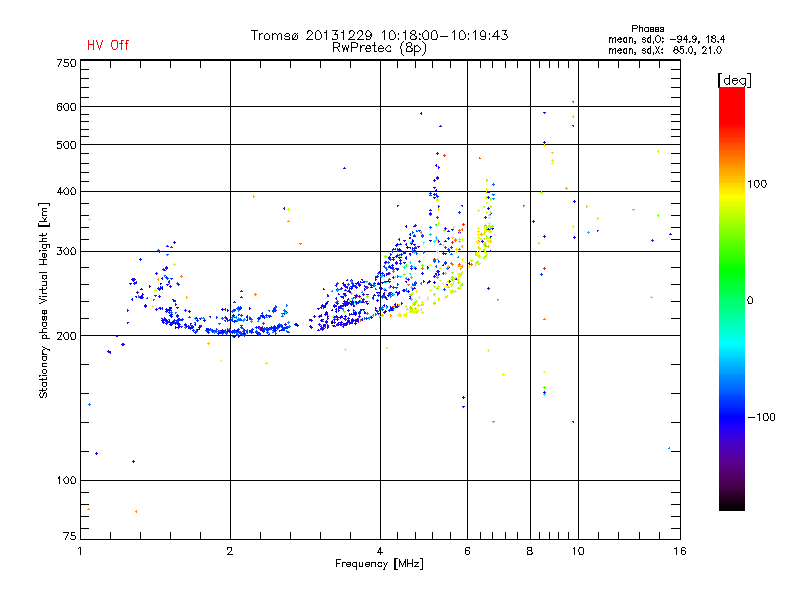
Task: Select the 'mean, sd,X: 85.0, 21.0' line
Action: point(665,50)
